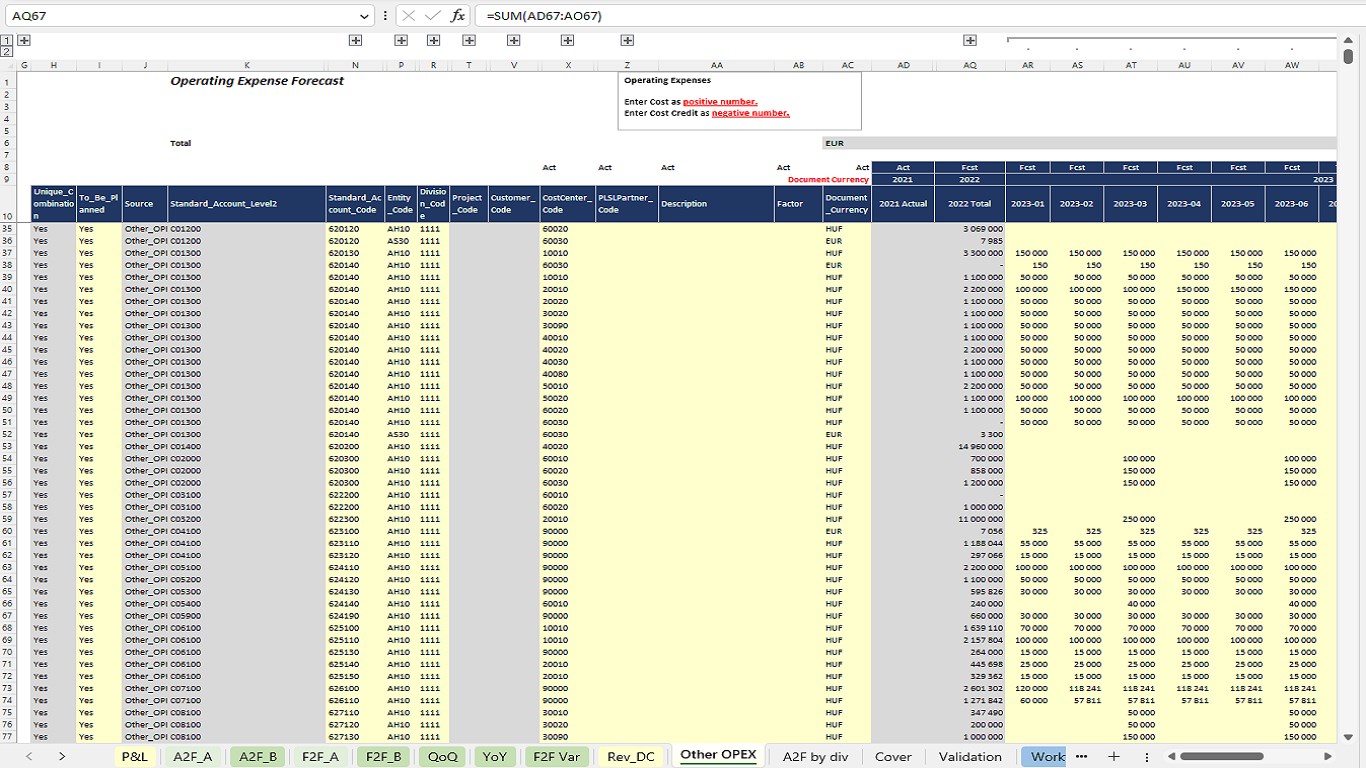Expand the column group above column N

click(355, 40)
